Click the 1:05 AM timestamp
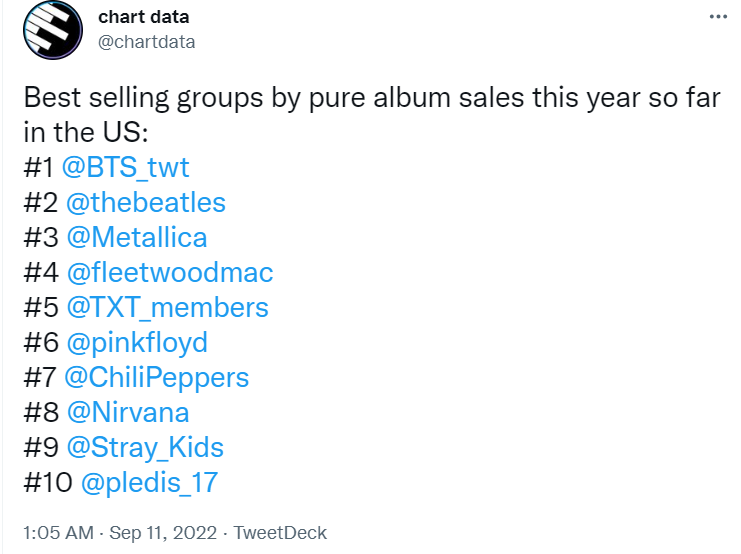 pyautogui.click(x=59, y=533)
